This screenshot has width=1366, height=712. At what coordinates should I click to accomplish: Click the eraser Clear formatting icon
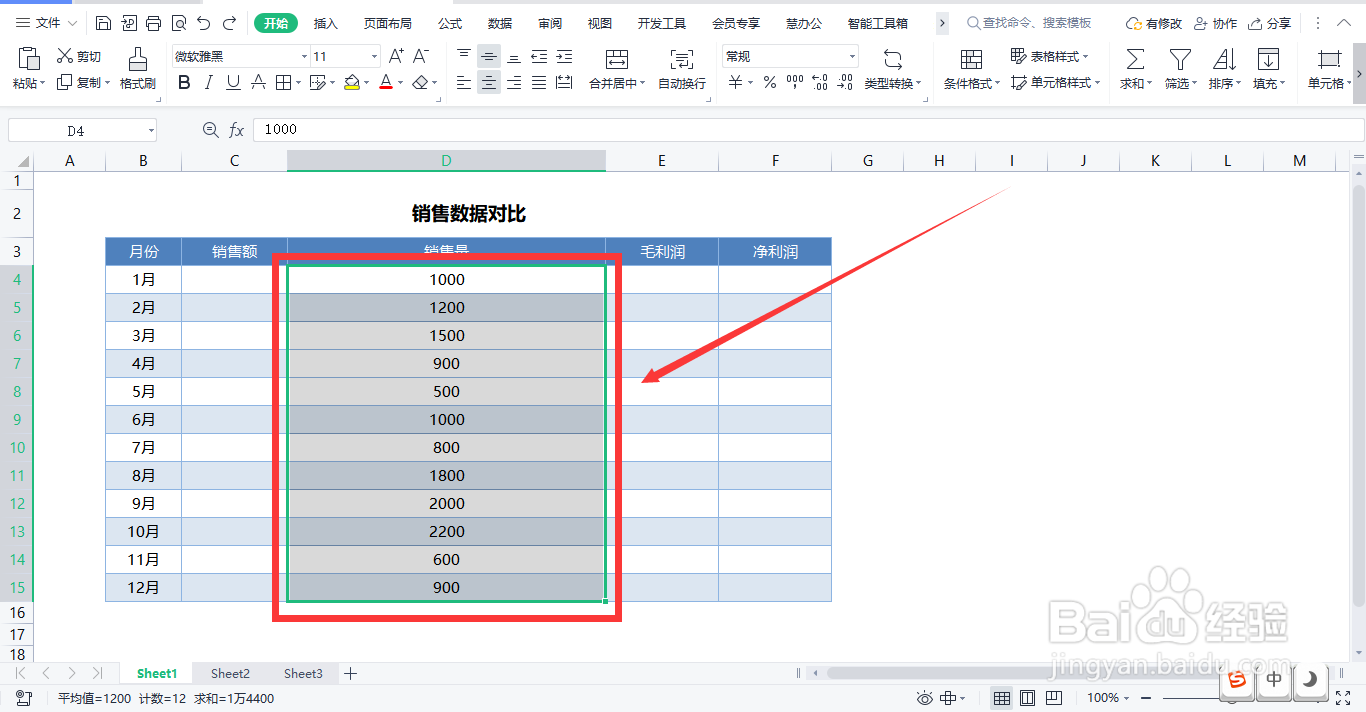[x=420, y=83]
